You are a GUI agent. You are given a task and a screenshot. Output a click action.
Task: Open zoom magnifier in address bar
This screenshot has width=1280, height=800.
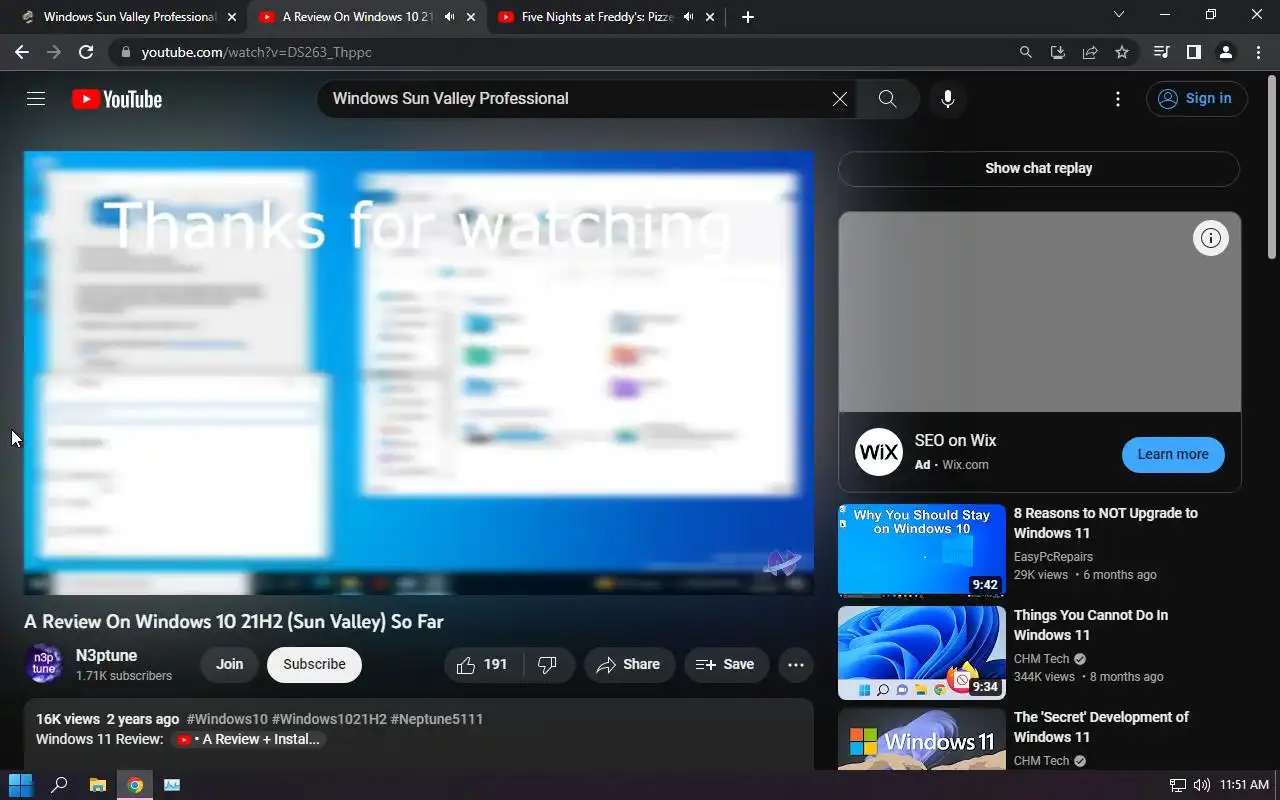(1026, 52)
